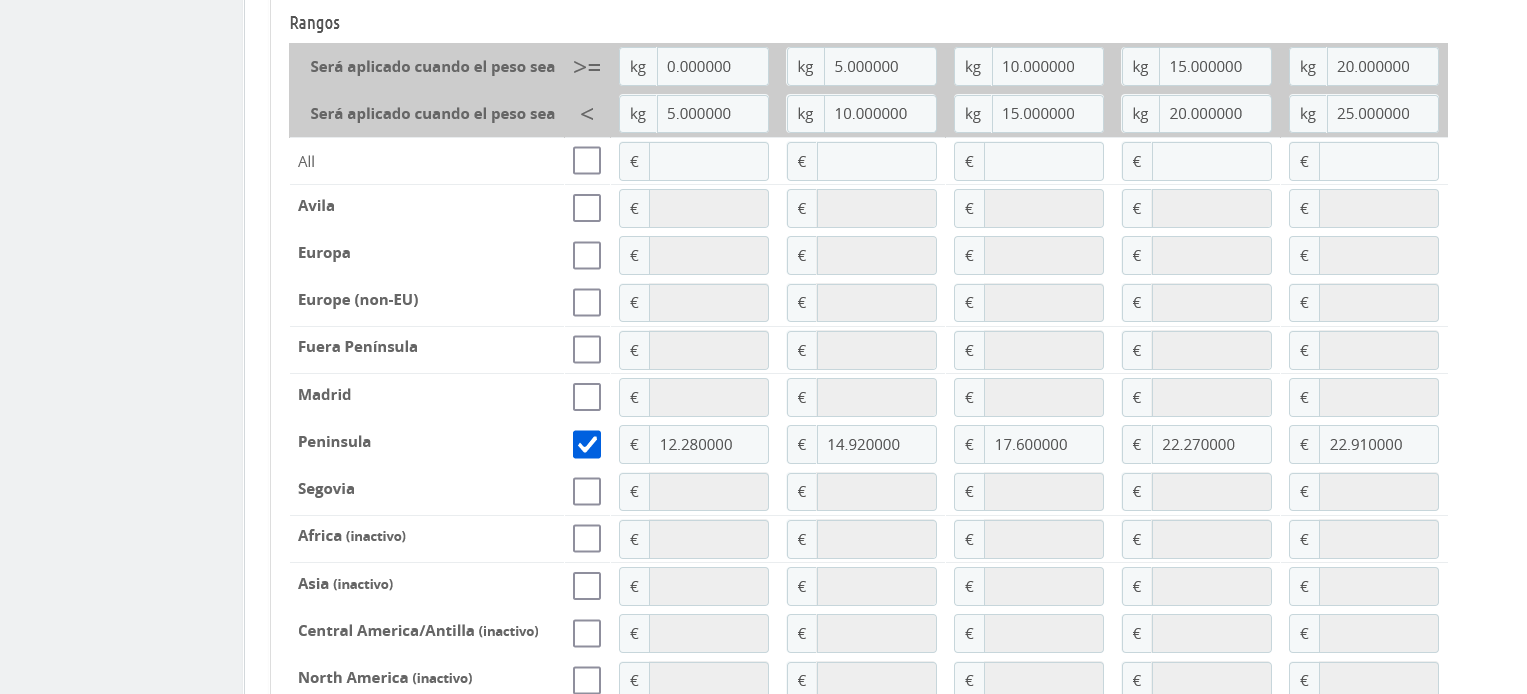Enable Europe (non-EU) zone checkbox
Screen dimensions: 1527x694
[587, 302]
